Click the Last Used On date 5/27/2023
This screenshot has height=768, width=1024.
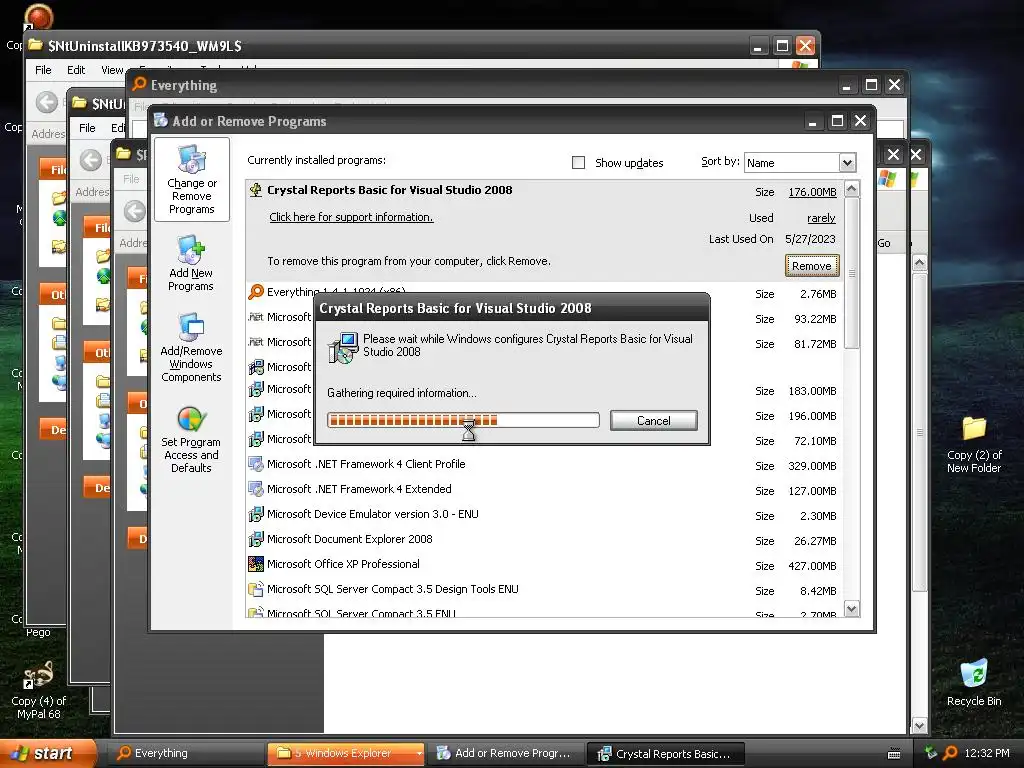point(810,239)
